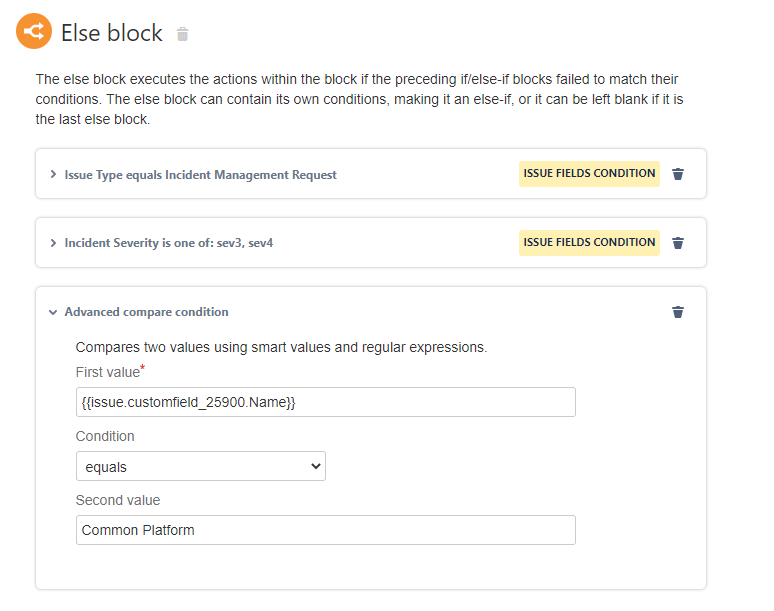Viewport: 774px width, 611px height.
Task: Expand the Issue Type condition chevron
Action: pyautogui.click(x=53, y=174)
